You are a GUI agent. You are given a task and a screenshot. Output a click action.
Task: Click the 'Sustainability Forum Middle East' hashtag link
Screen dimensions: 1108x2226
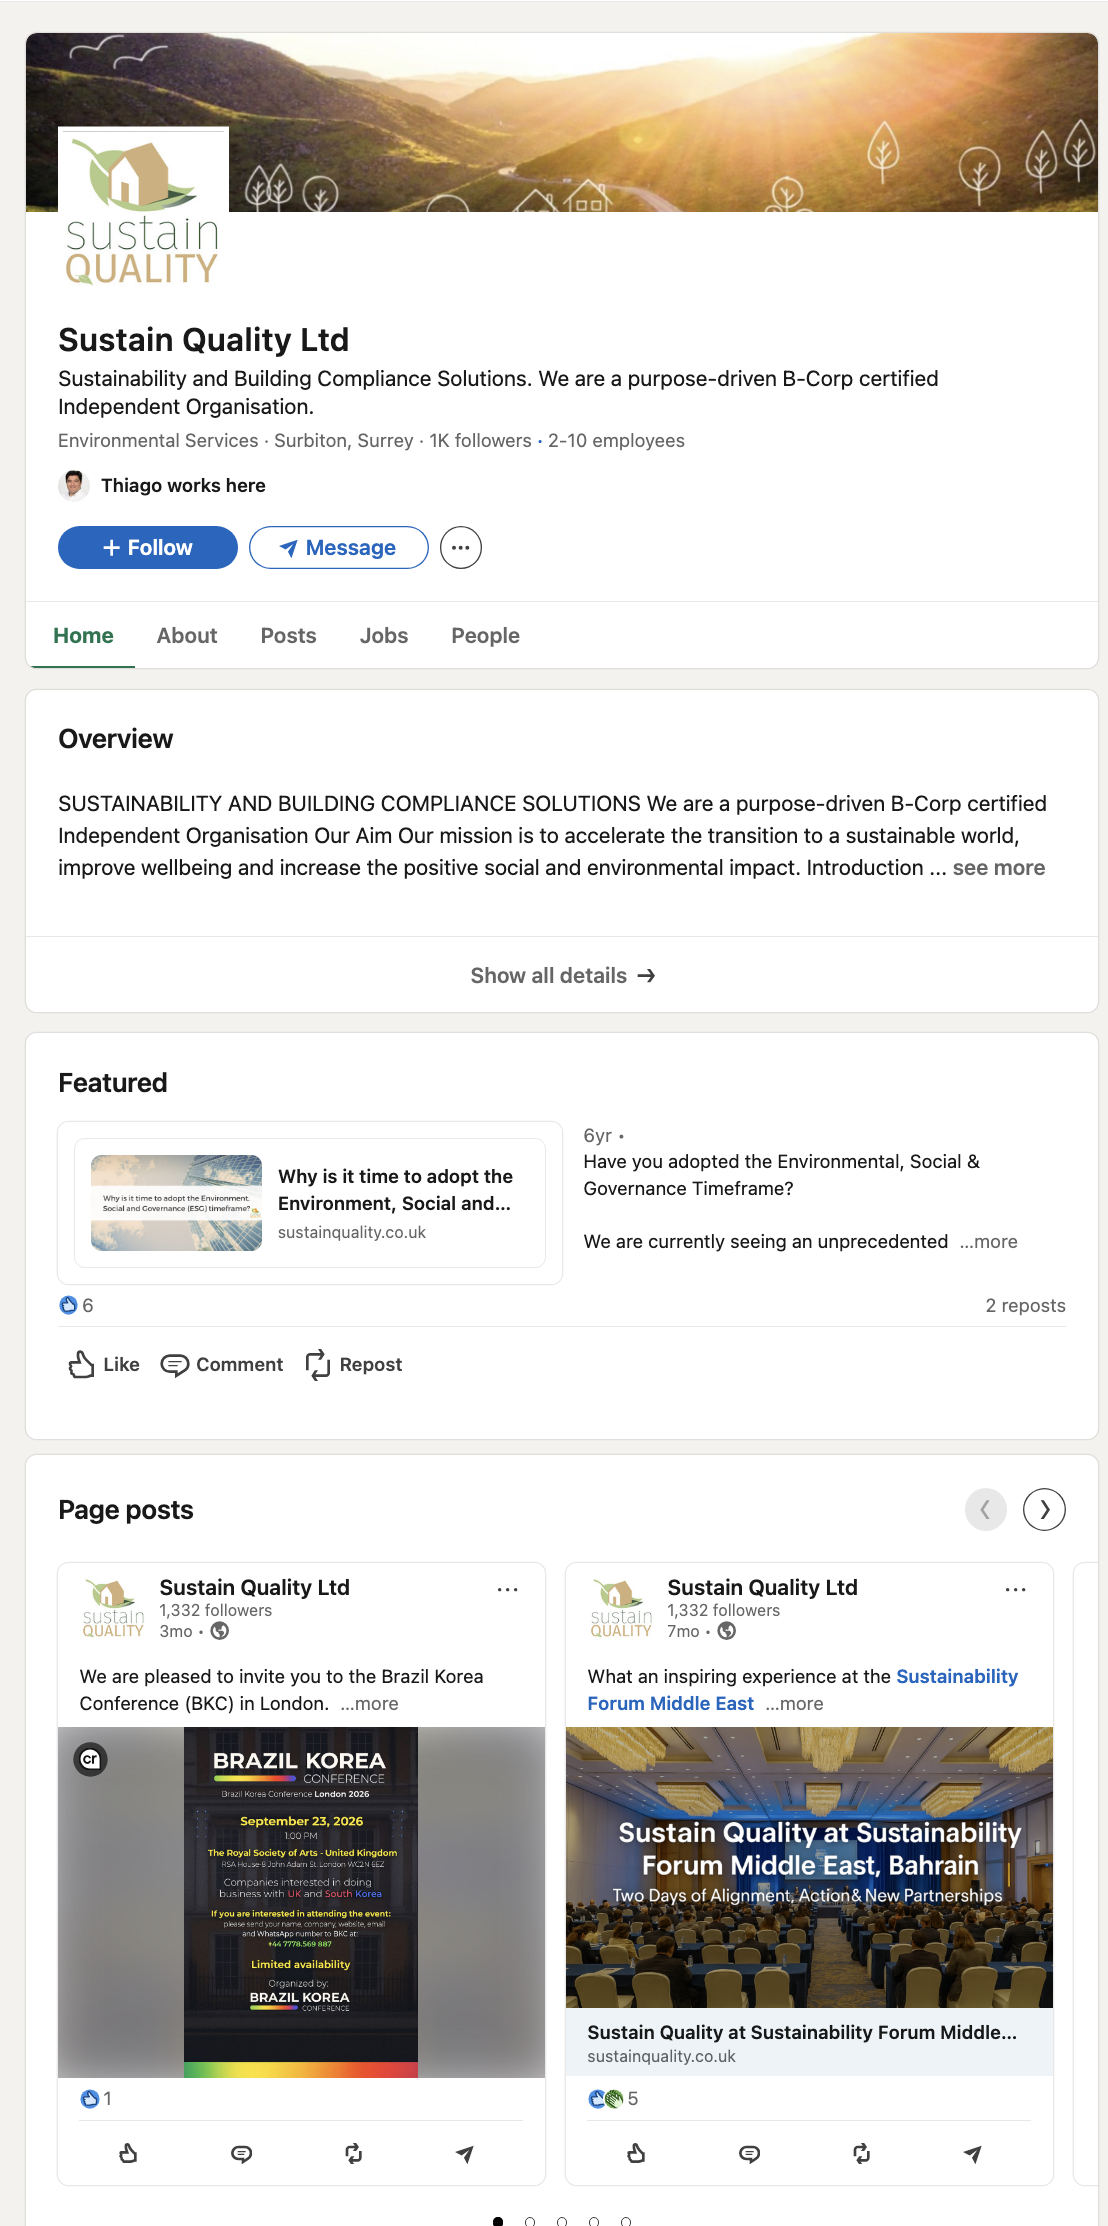[x=803, y=1689]
